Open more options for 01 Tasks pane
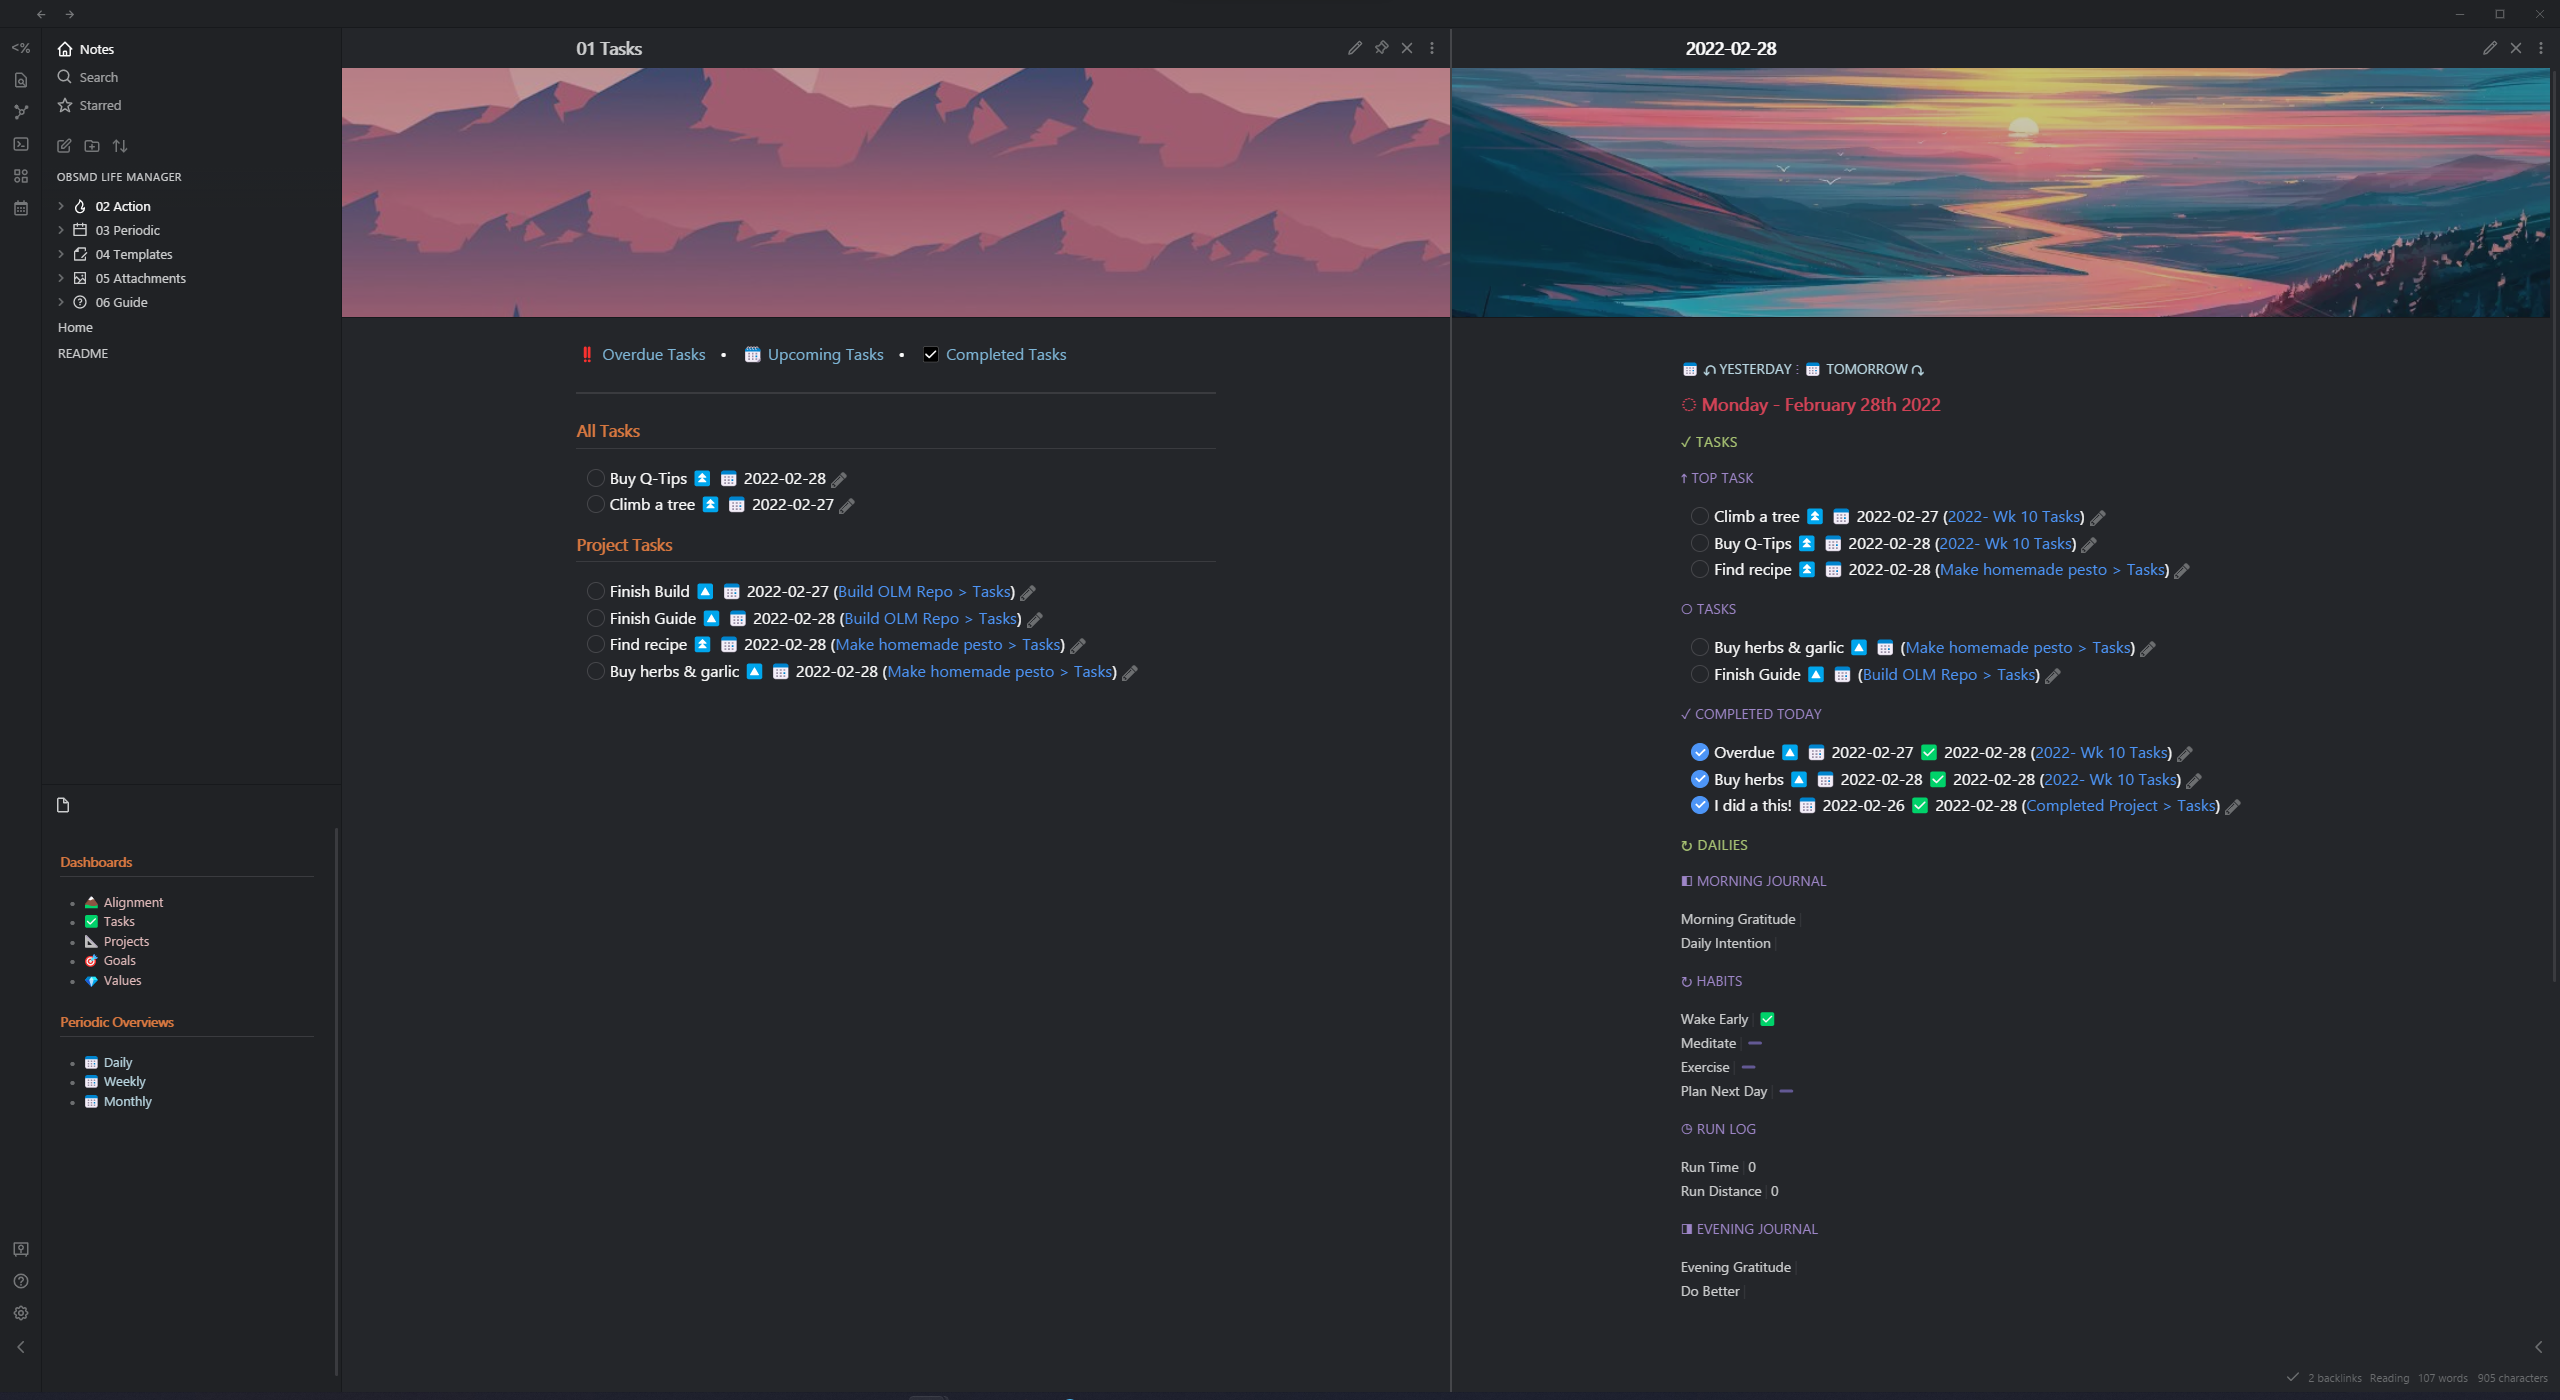This screenshot has height=1400, width=2560. (1432, 48)
